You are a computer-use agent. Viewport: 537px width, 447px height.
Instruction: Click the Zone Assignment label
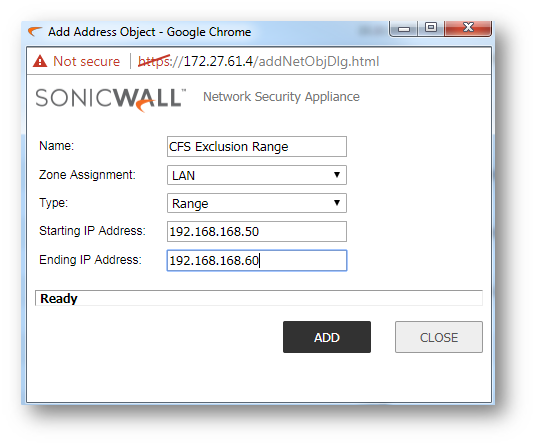87,175
